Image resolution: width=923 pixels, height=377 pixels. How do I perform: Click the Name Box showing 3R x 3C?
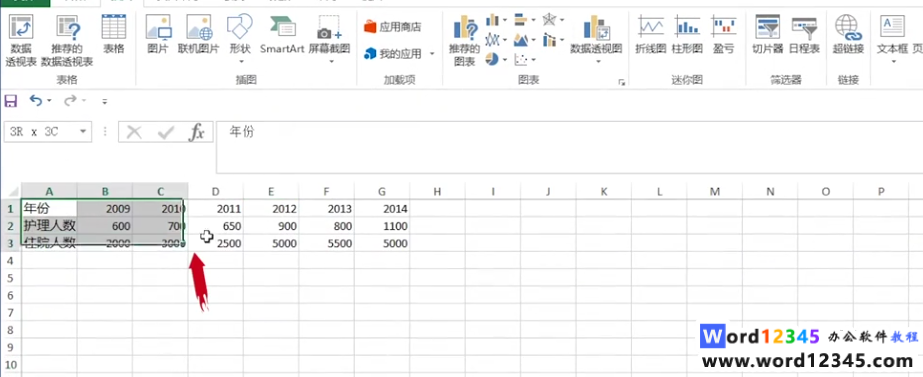[x=40, y=132]
